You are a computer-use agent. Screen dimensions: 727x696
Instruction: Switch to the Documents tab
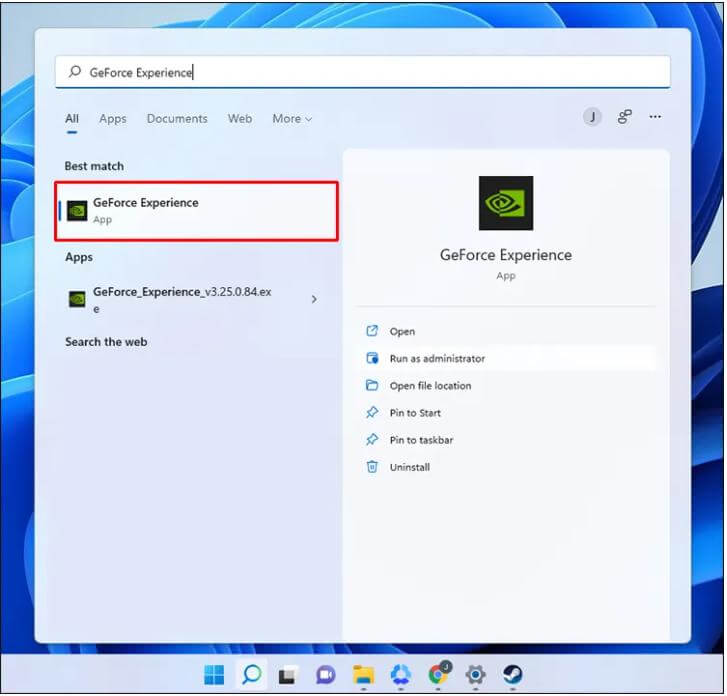(177, 119)
